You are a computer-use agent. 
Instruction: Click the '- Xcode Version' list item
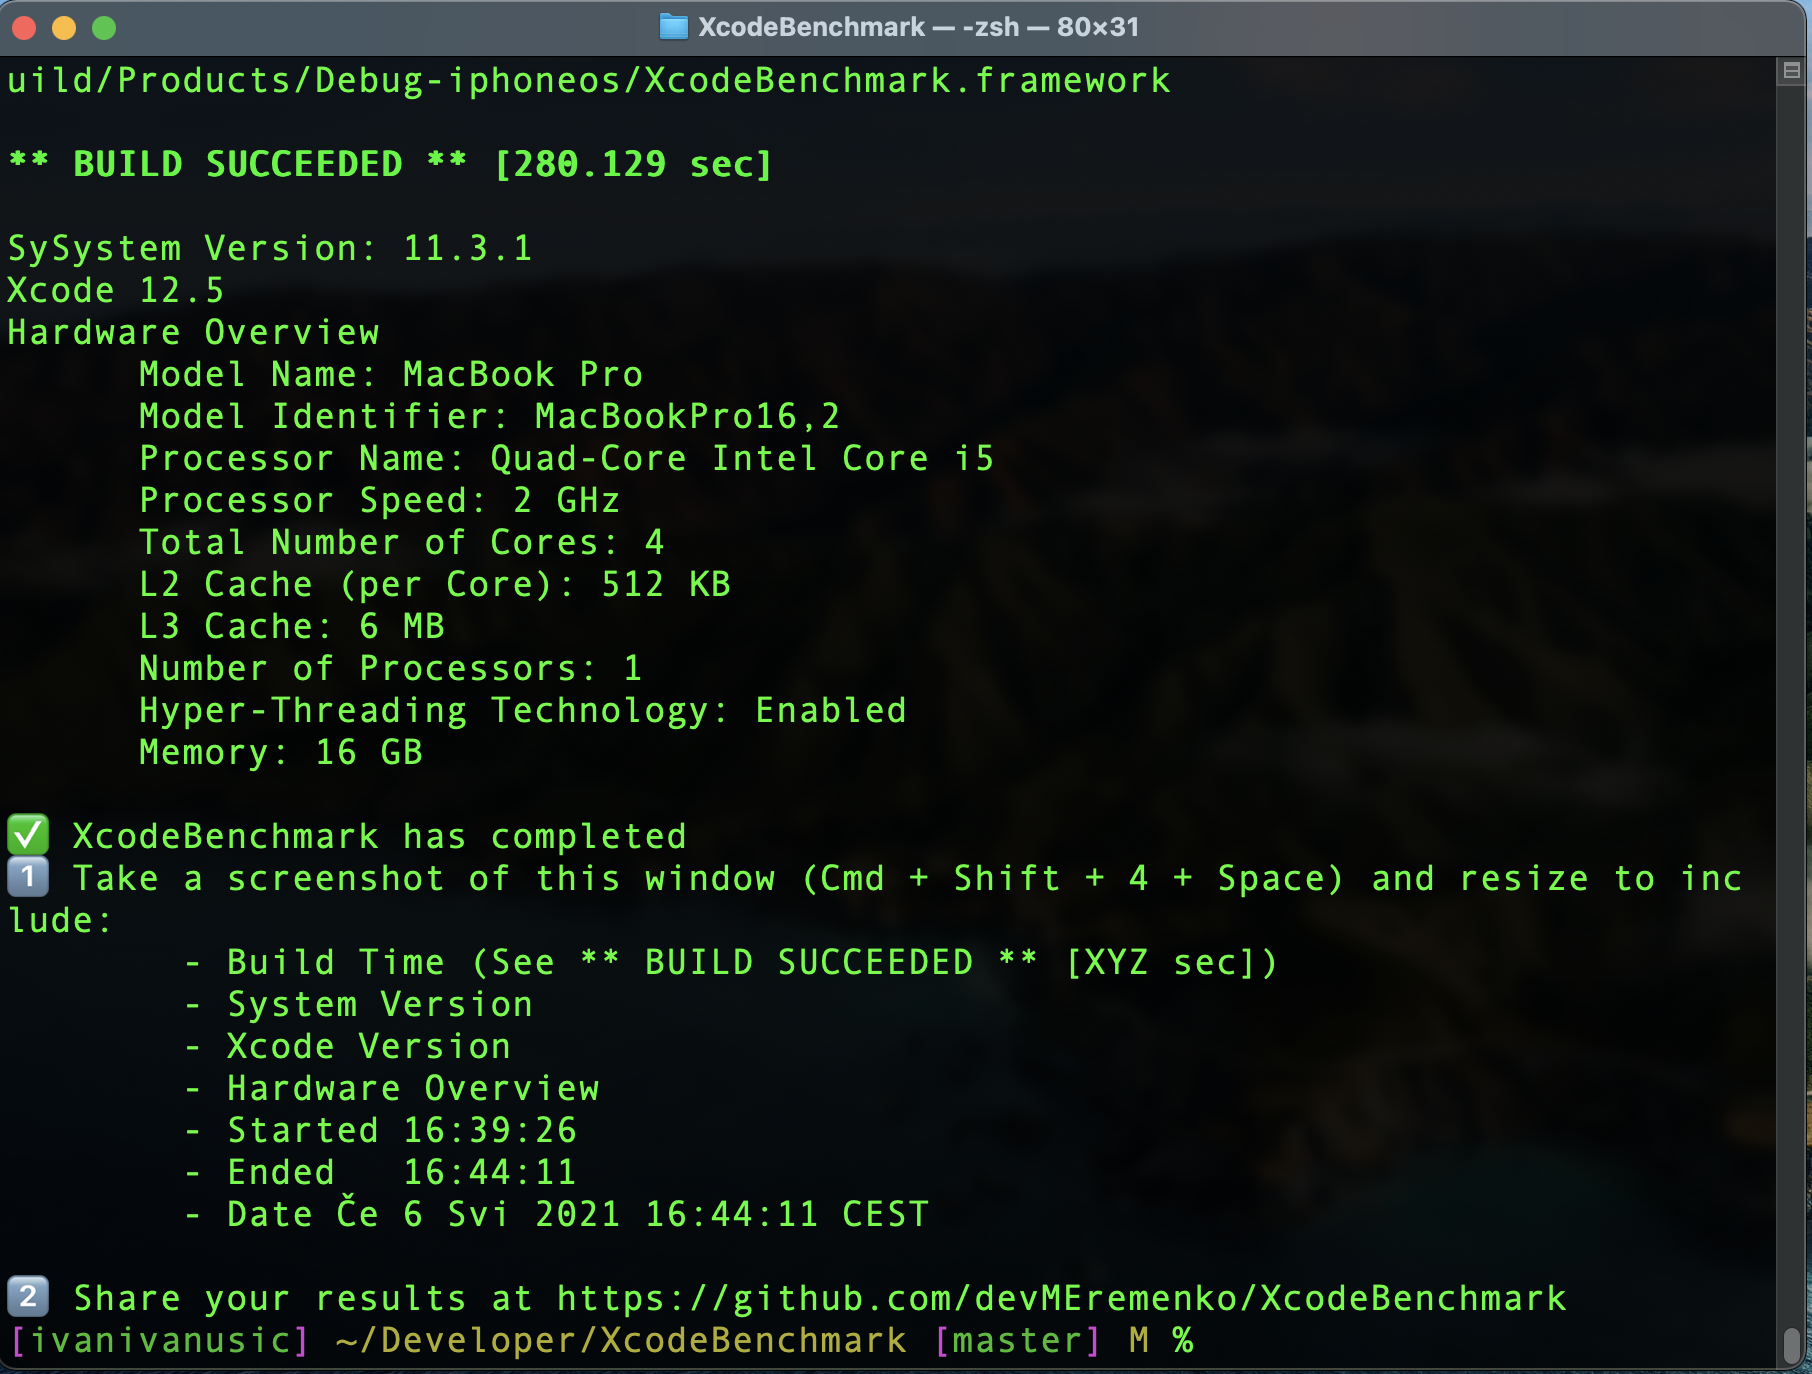pos(347,1046)
